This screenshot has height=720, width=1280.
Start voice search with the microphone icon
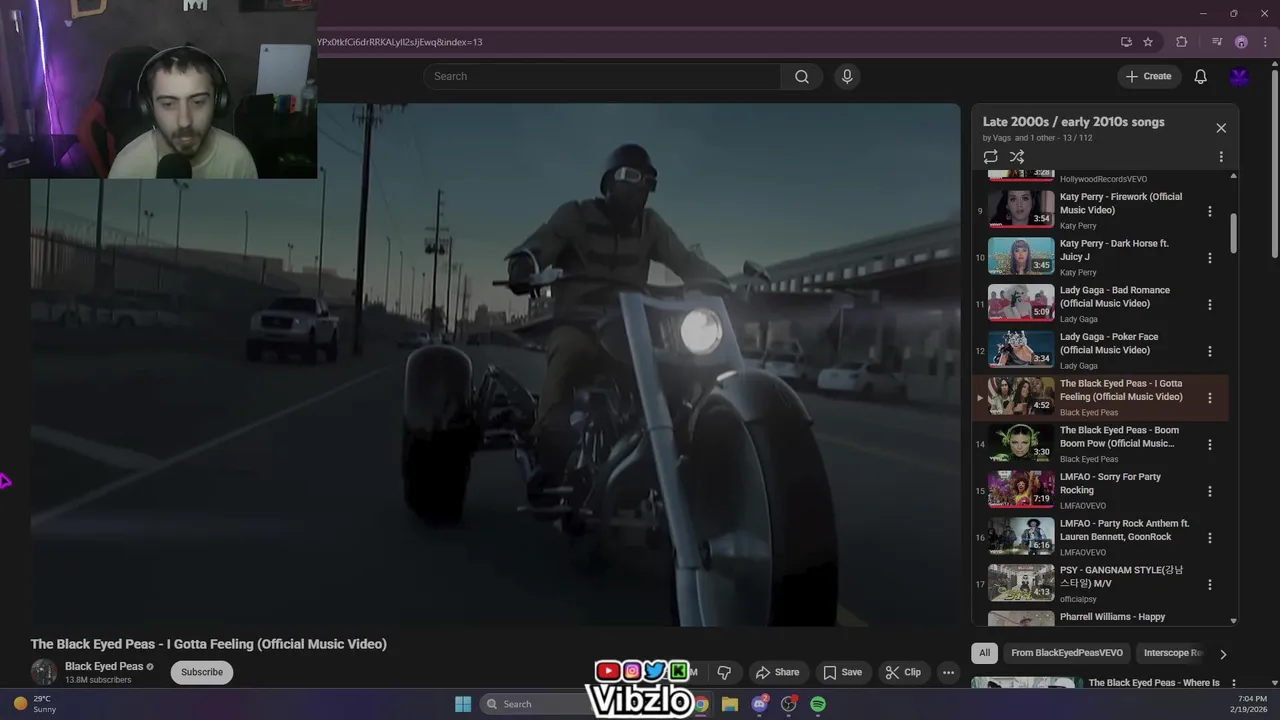point(847,77)
